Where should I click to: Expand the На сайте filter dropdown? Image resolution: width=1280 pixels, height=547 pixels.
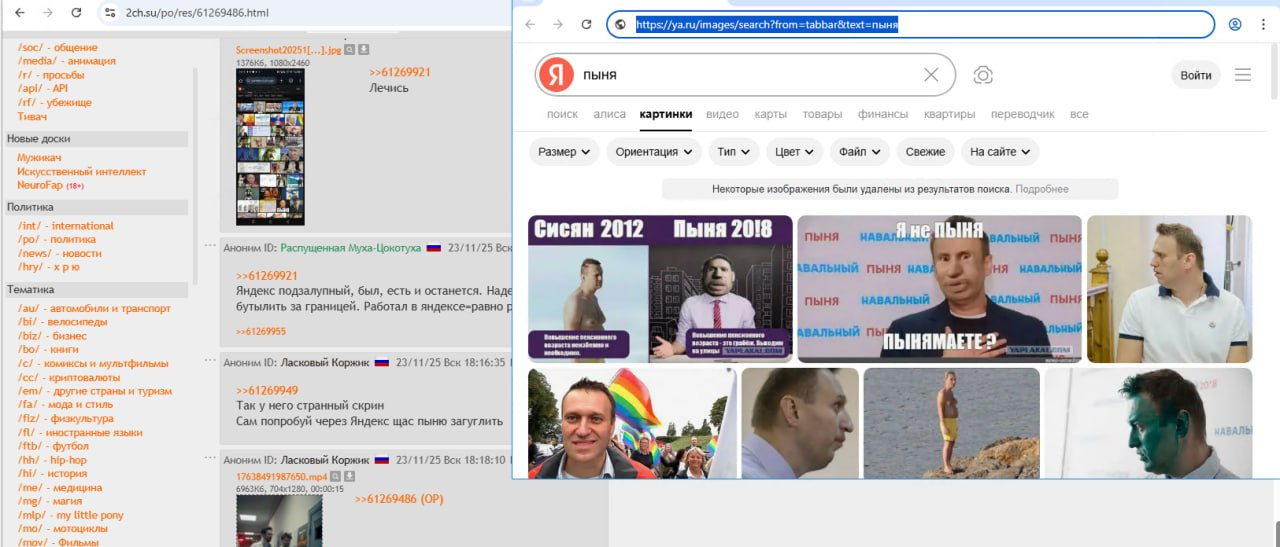click(1000, 152)
